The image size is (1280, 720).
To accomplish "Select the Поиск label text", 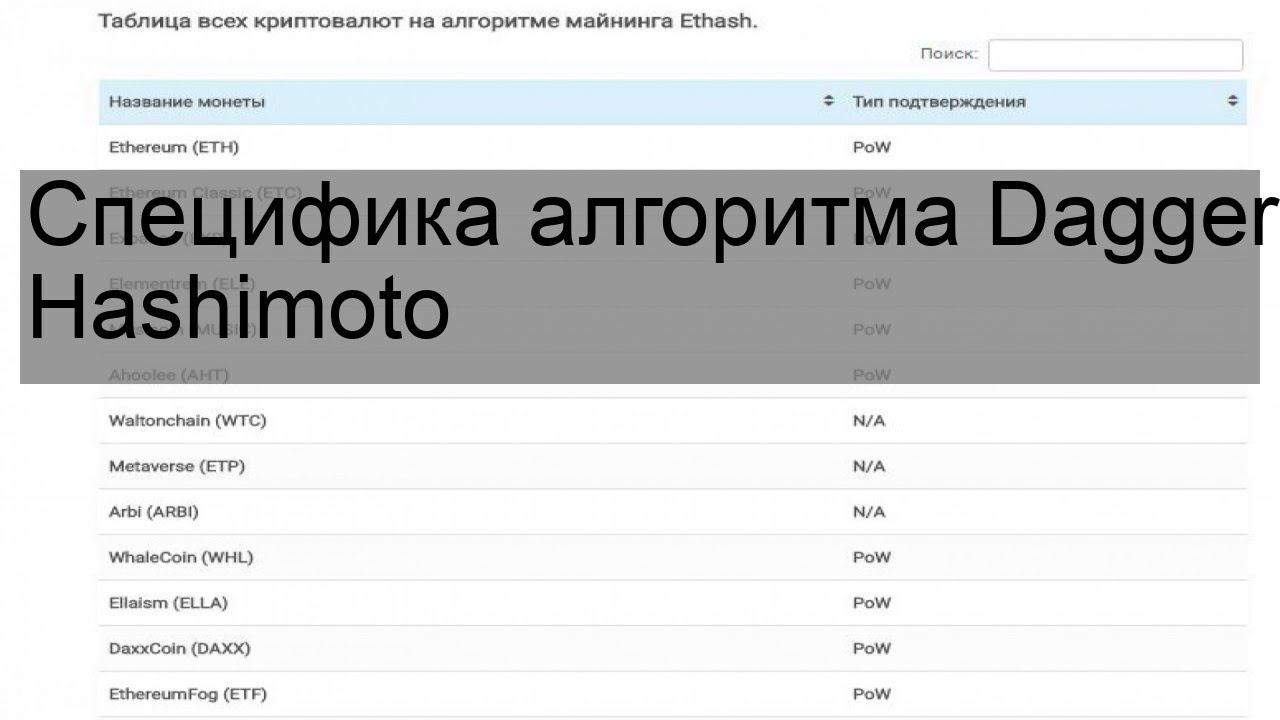I will click(949, 54).
